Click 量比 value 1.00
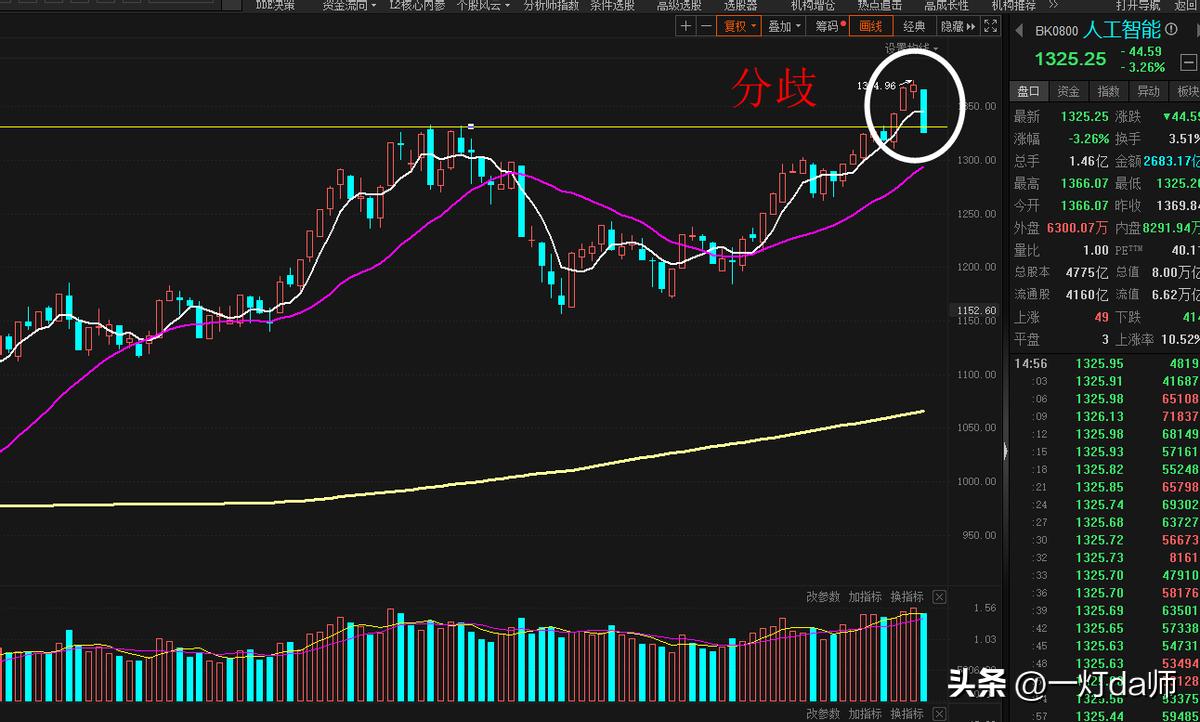Viewport: 1200px width, 722px height. click(x=1095, y=250)
